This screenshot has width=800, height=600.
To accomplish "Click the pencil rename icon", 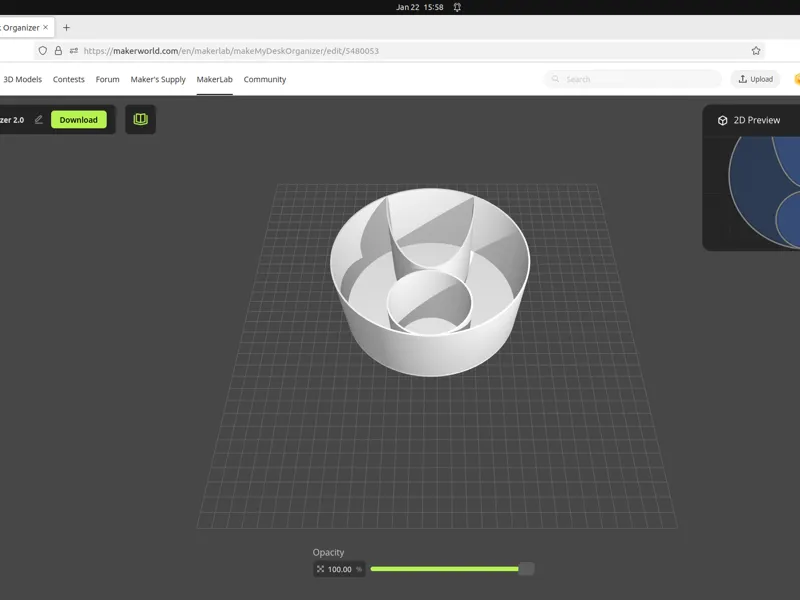I will coord(39,119).
